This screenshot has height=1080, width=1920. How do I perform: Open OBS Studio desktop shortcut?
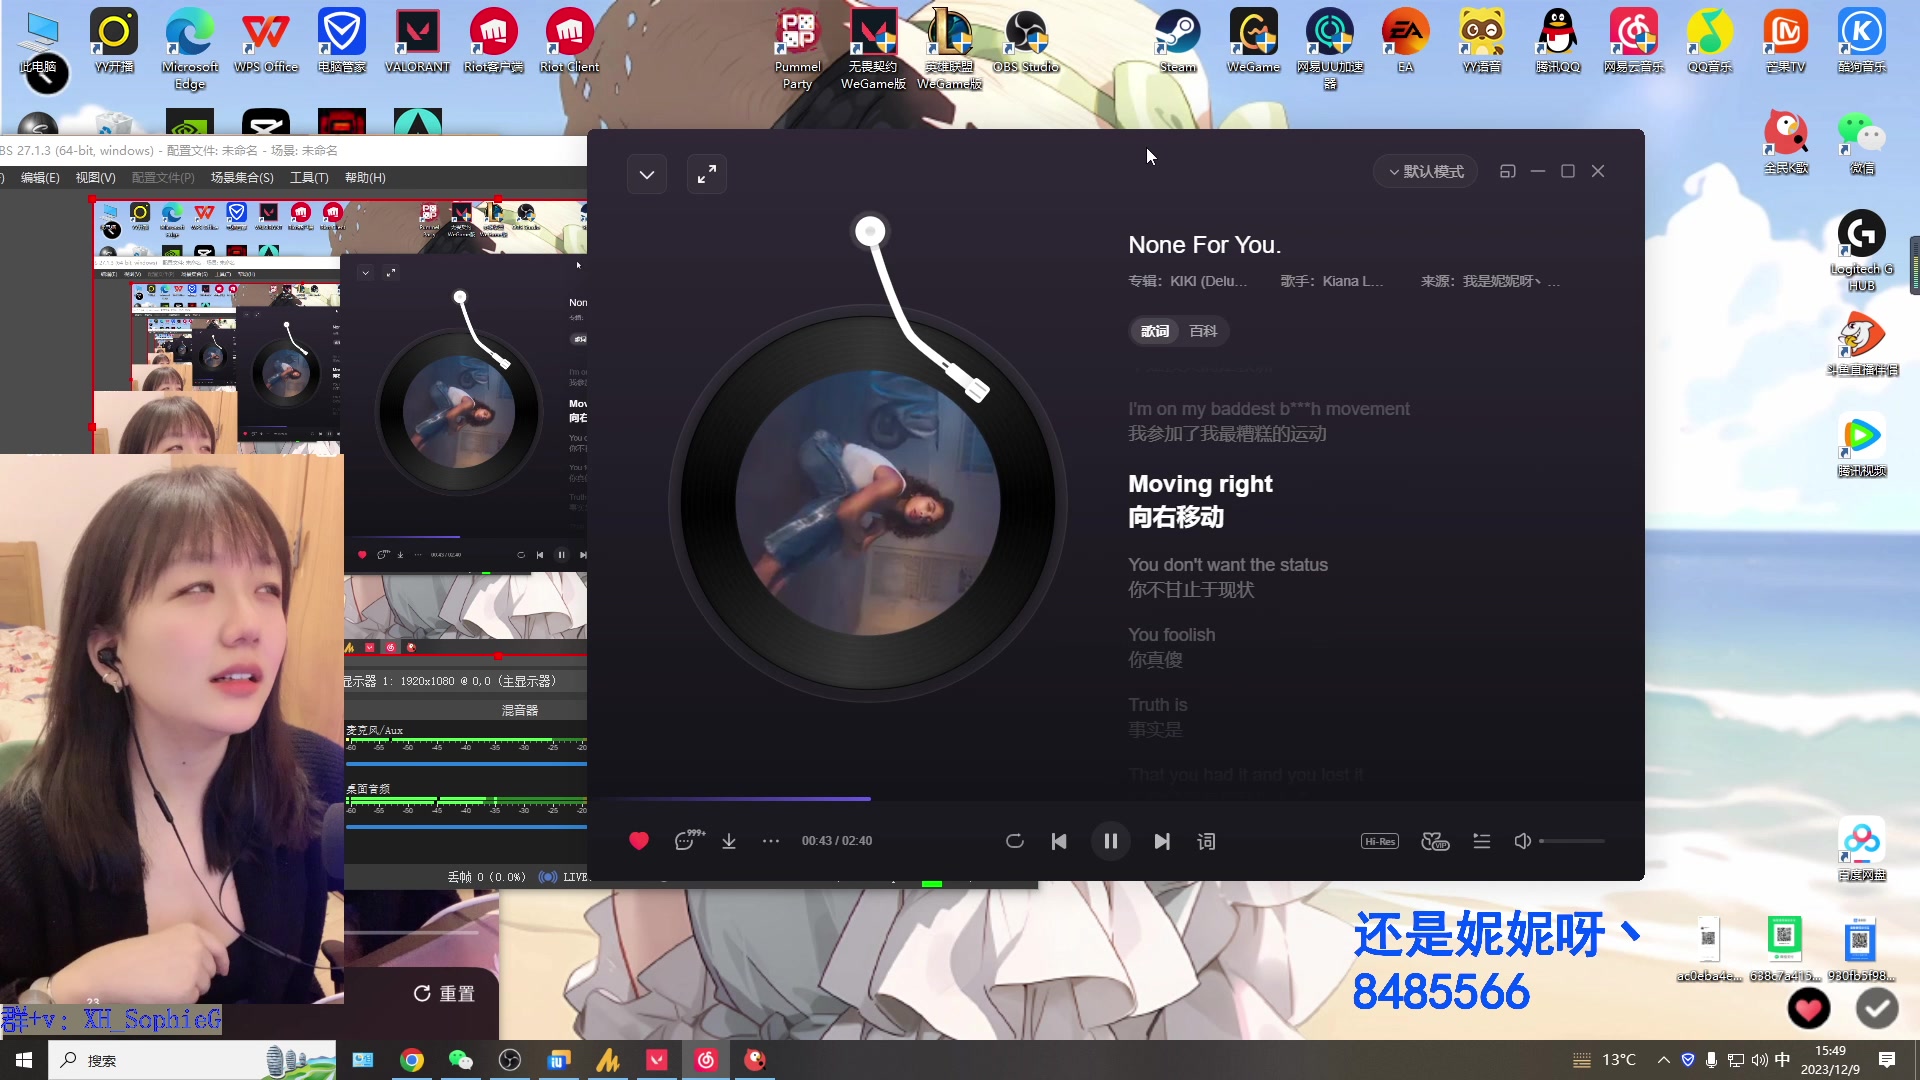(1026, 42)
